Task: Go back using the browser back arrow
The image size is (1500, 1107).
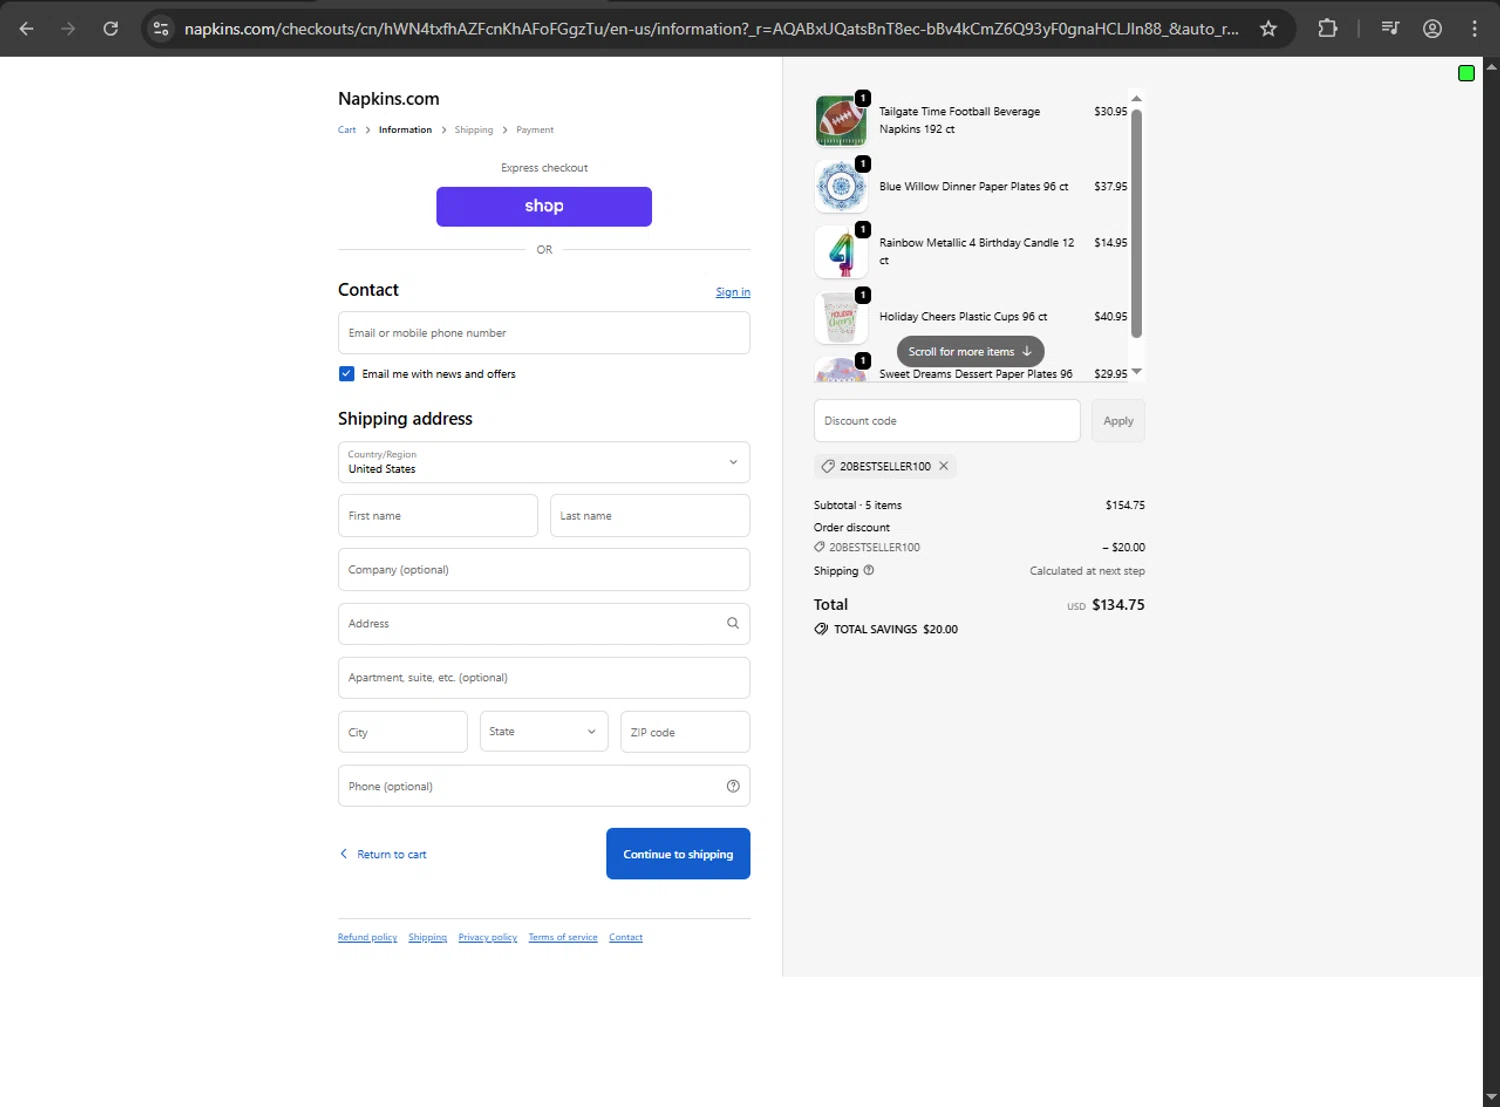Action: [27, 29]
